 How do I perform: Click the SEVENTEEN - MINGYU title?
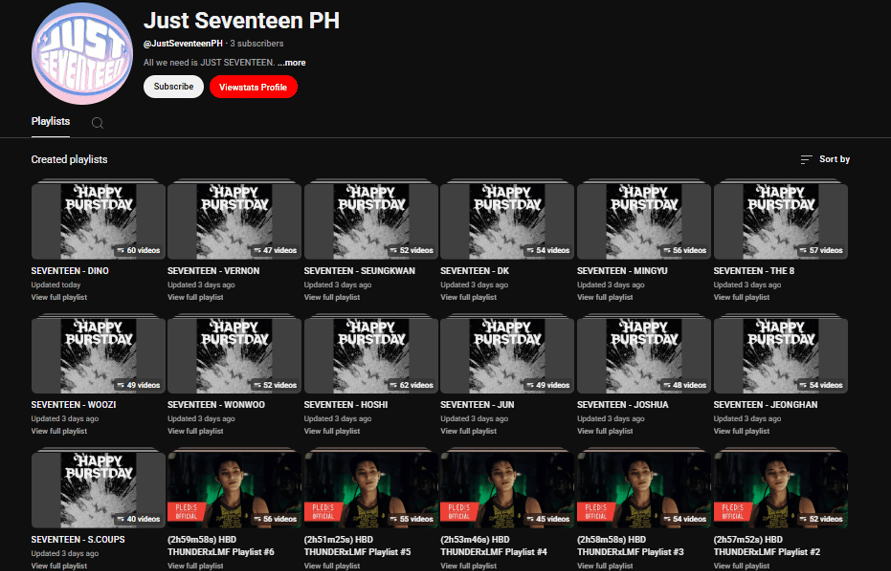click(622, 271)
